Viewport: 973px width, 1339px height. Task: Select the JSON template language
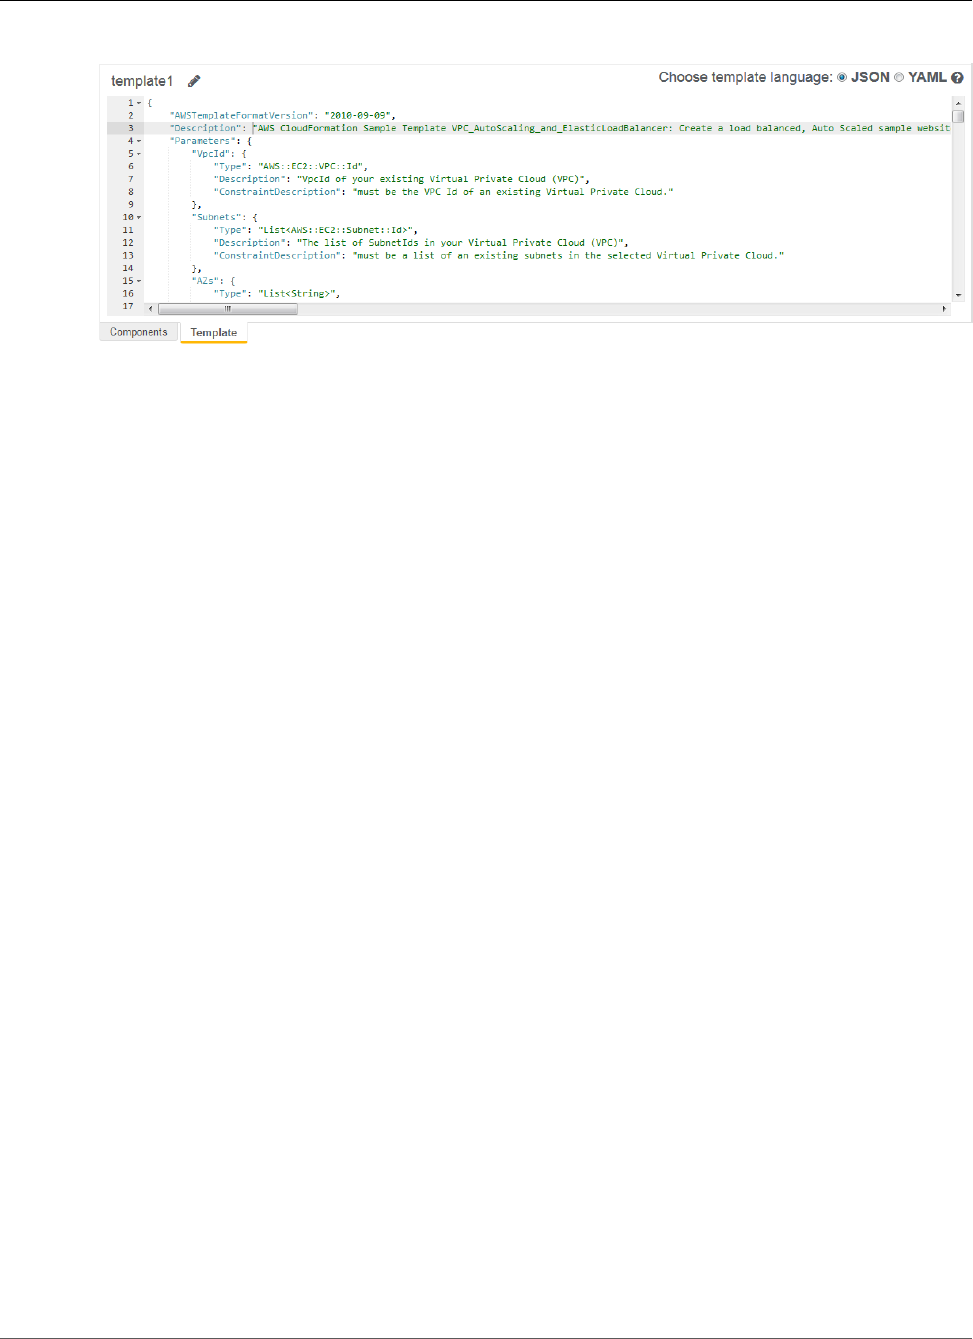(x=842, y=77)
